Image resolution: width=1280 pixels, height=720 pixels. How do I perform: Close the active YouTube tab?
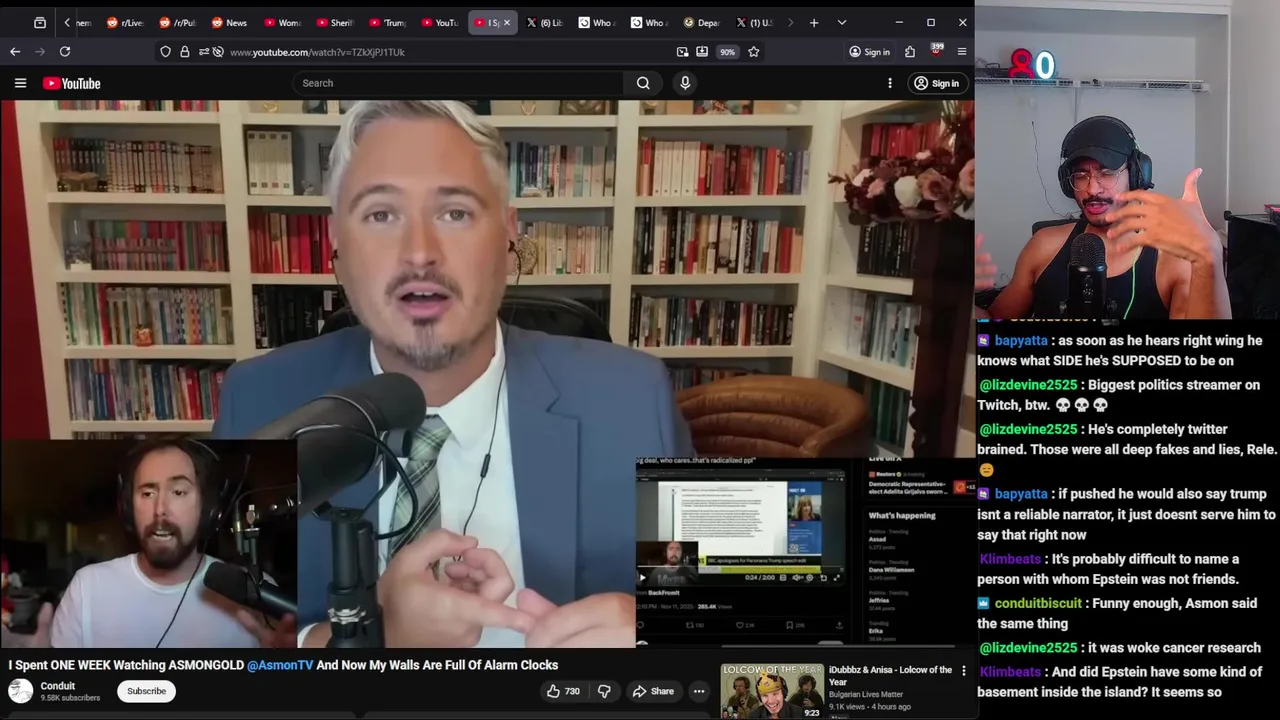tap(506, 22)
